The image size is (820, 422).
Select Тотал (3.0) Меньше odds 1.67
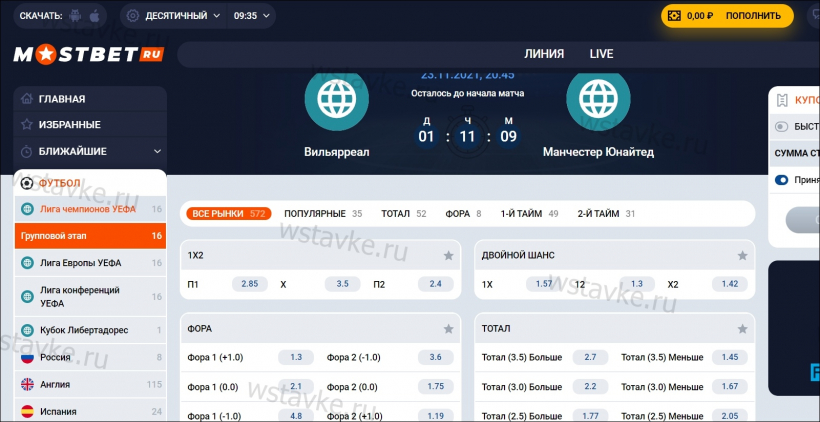[x=730, y=386]
